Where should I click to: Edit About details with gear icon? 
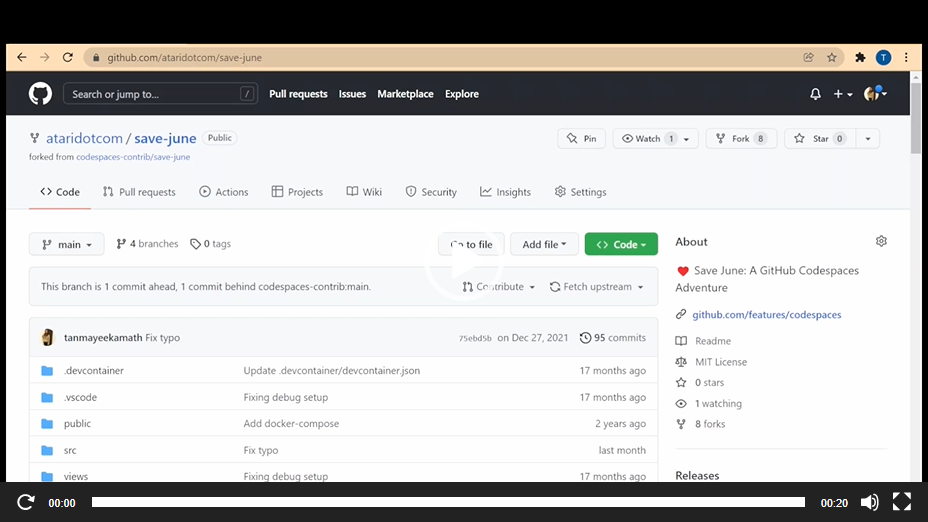pos(881,241)
